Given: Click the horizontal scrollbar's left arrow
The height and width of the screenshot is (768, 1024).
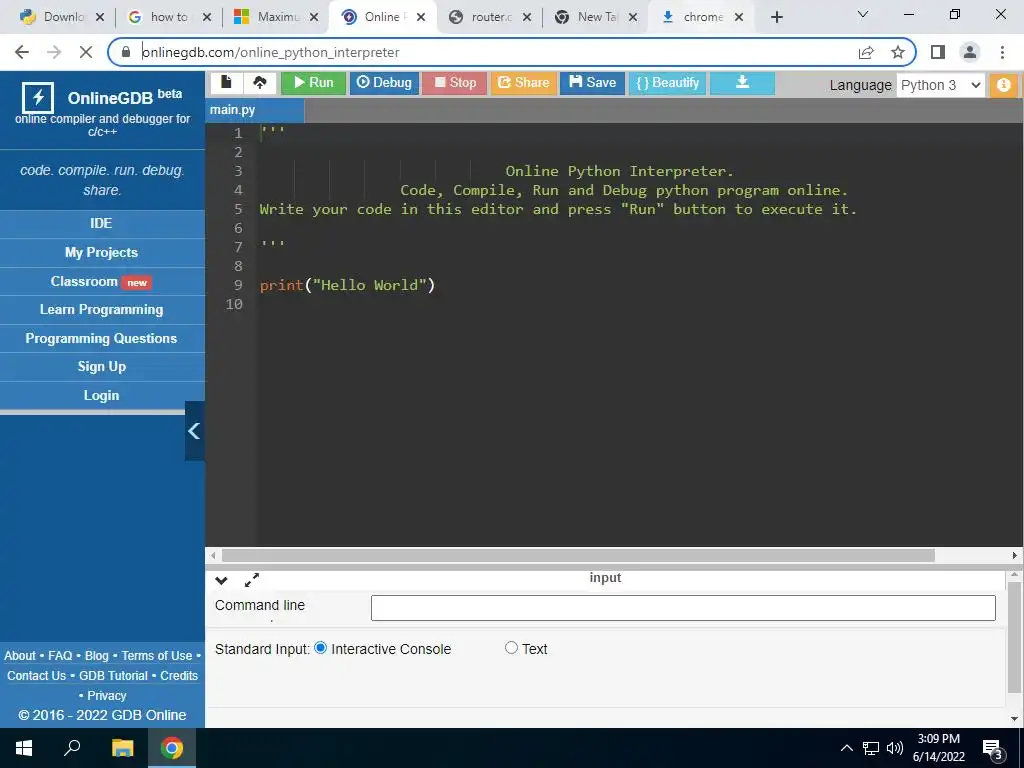Looking at the screenshot, I should tap(213, 556).
